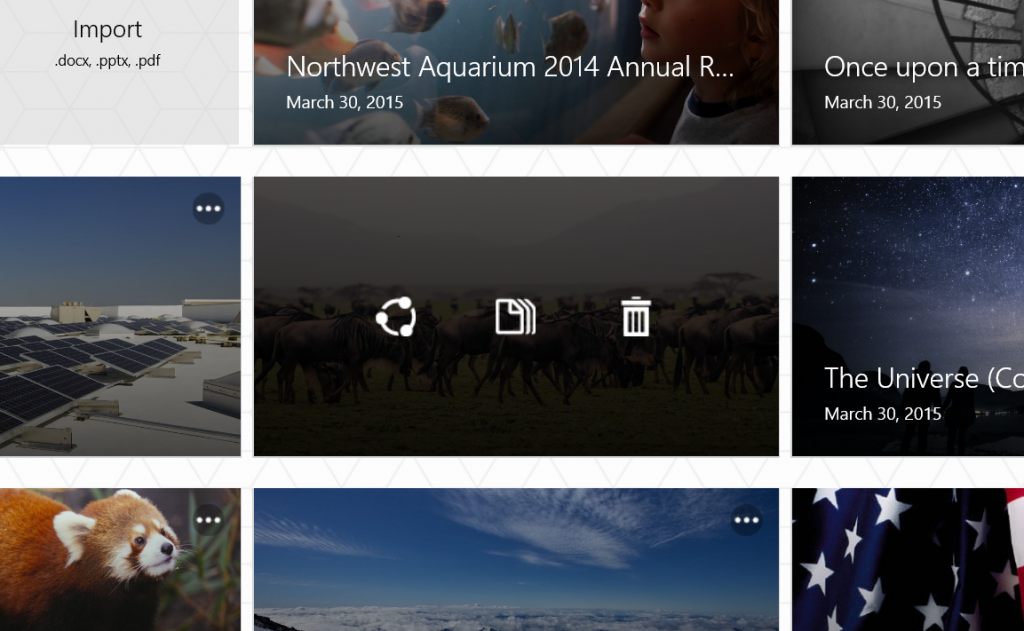Expand ellipsis menu on red panda Sway
This screenshot has width=1024, height=631.
click(x=208, y=520)
